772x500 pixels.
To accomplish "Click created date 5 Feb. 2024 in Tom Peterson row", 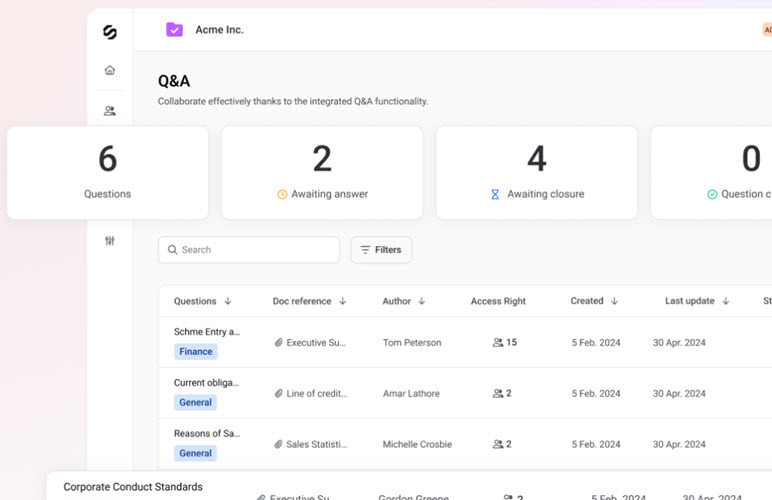I will click(596, 343).
